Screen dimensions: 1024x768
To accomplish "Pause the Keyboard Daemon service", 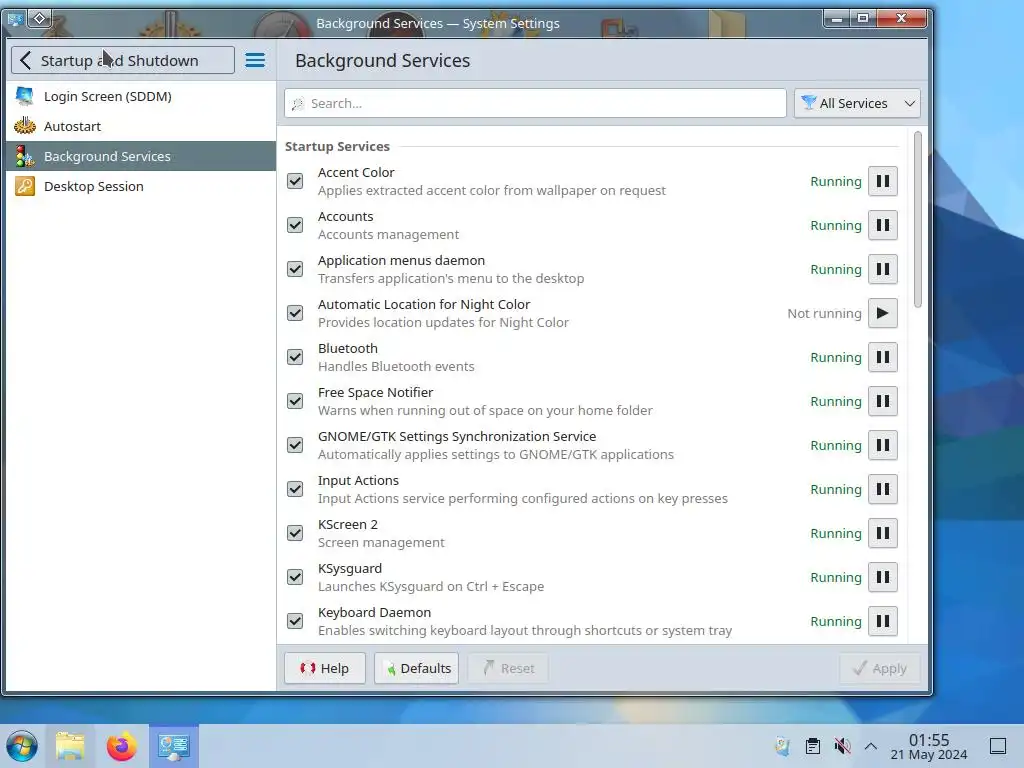I will pos(882,621).
